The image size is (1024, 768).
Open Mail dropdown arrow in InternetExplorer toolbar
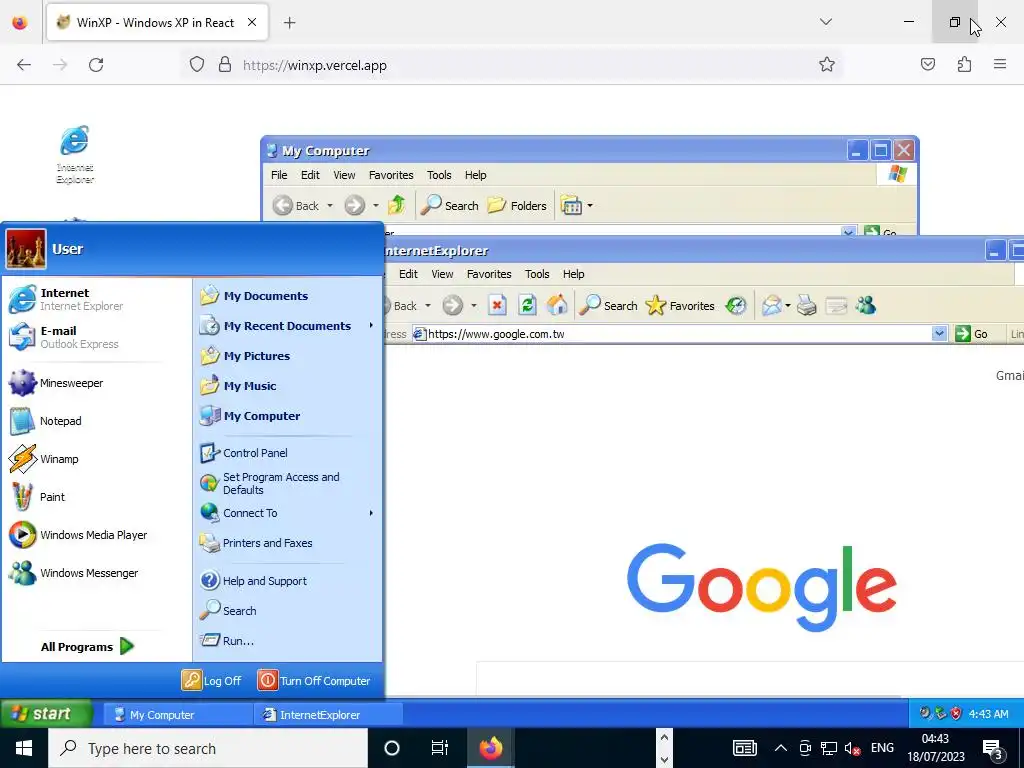[788, 306]
